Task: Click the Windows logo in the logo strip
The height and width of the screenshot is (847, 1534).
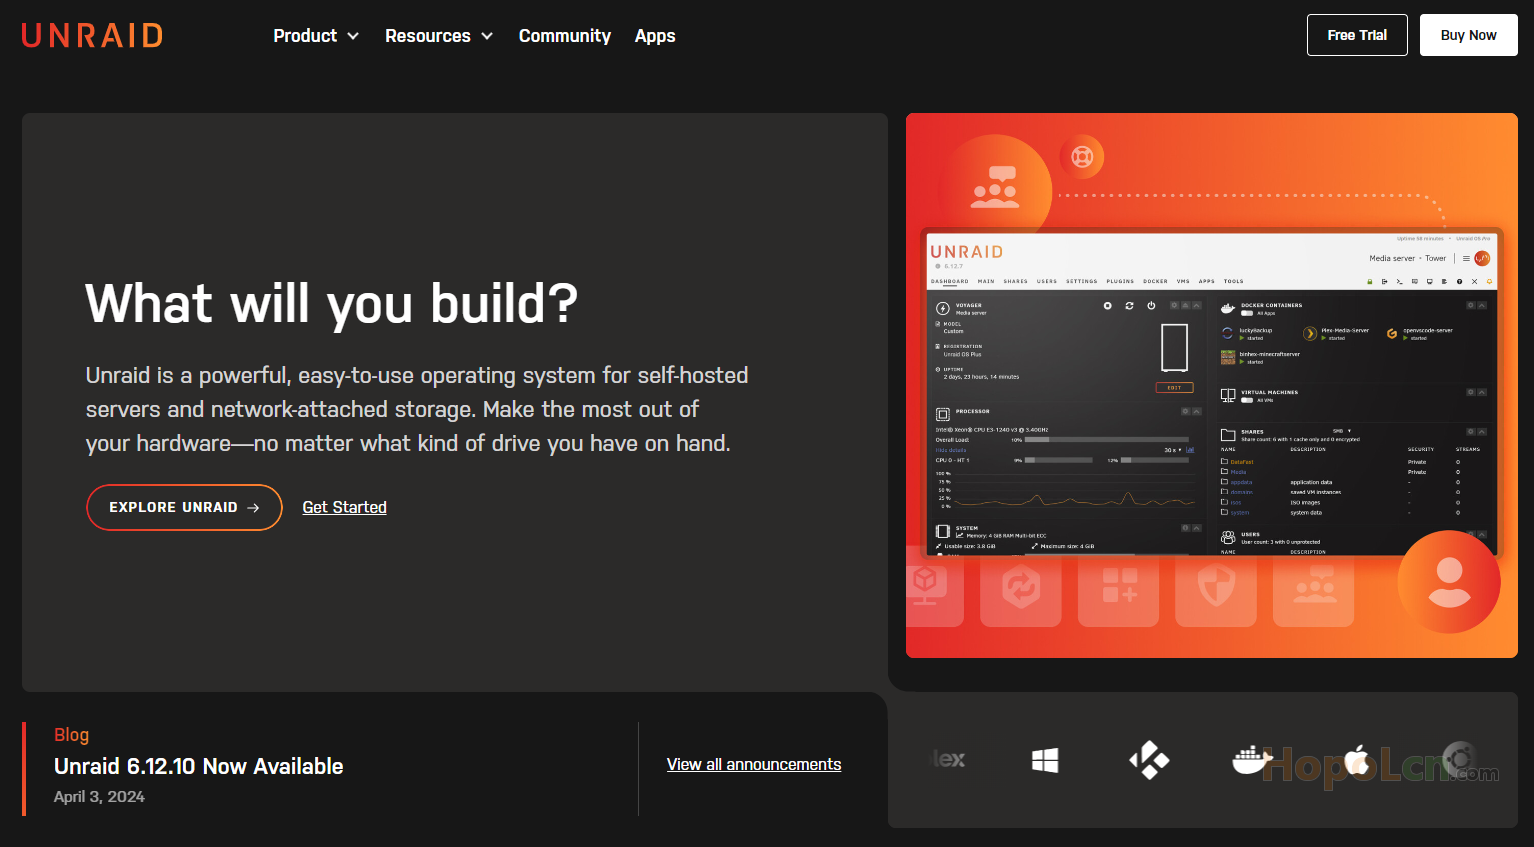Action: (1045, 761)
